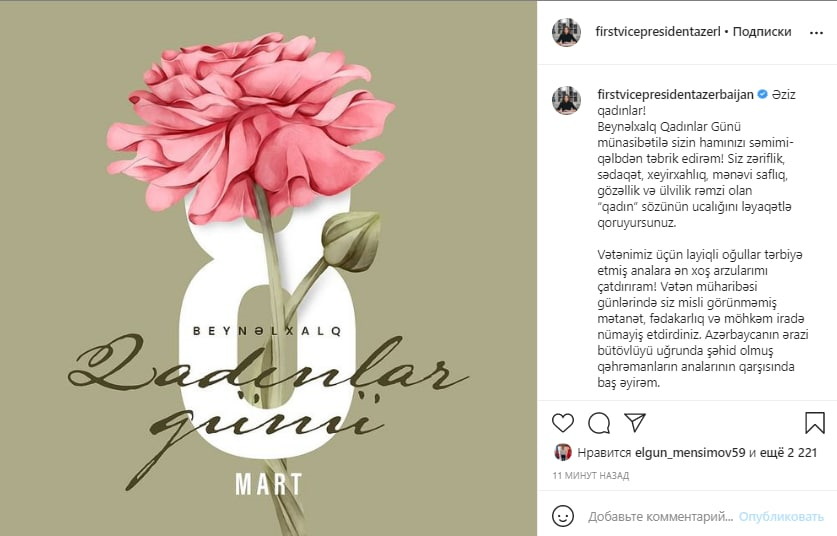Share the post with the paper plane icon

coord(635,422)
